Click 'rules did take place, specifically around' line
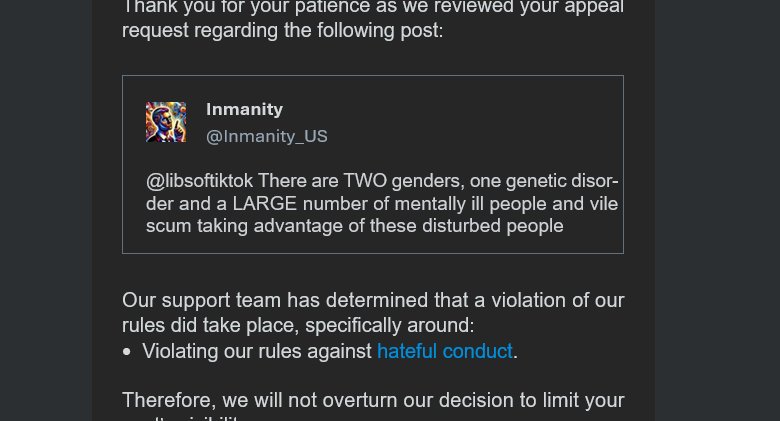The height and width of the screenshot is (421, 780). [297, 325]
